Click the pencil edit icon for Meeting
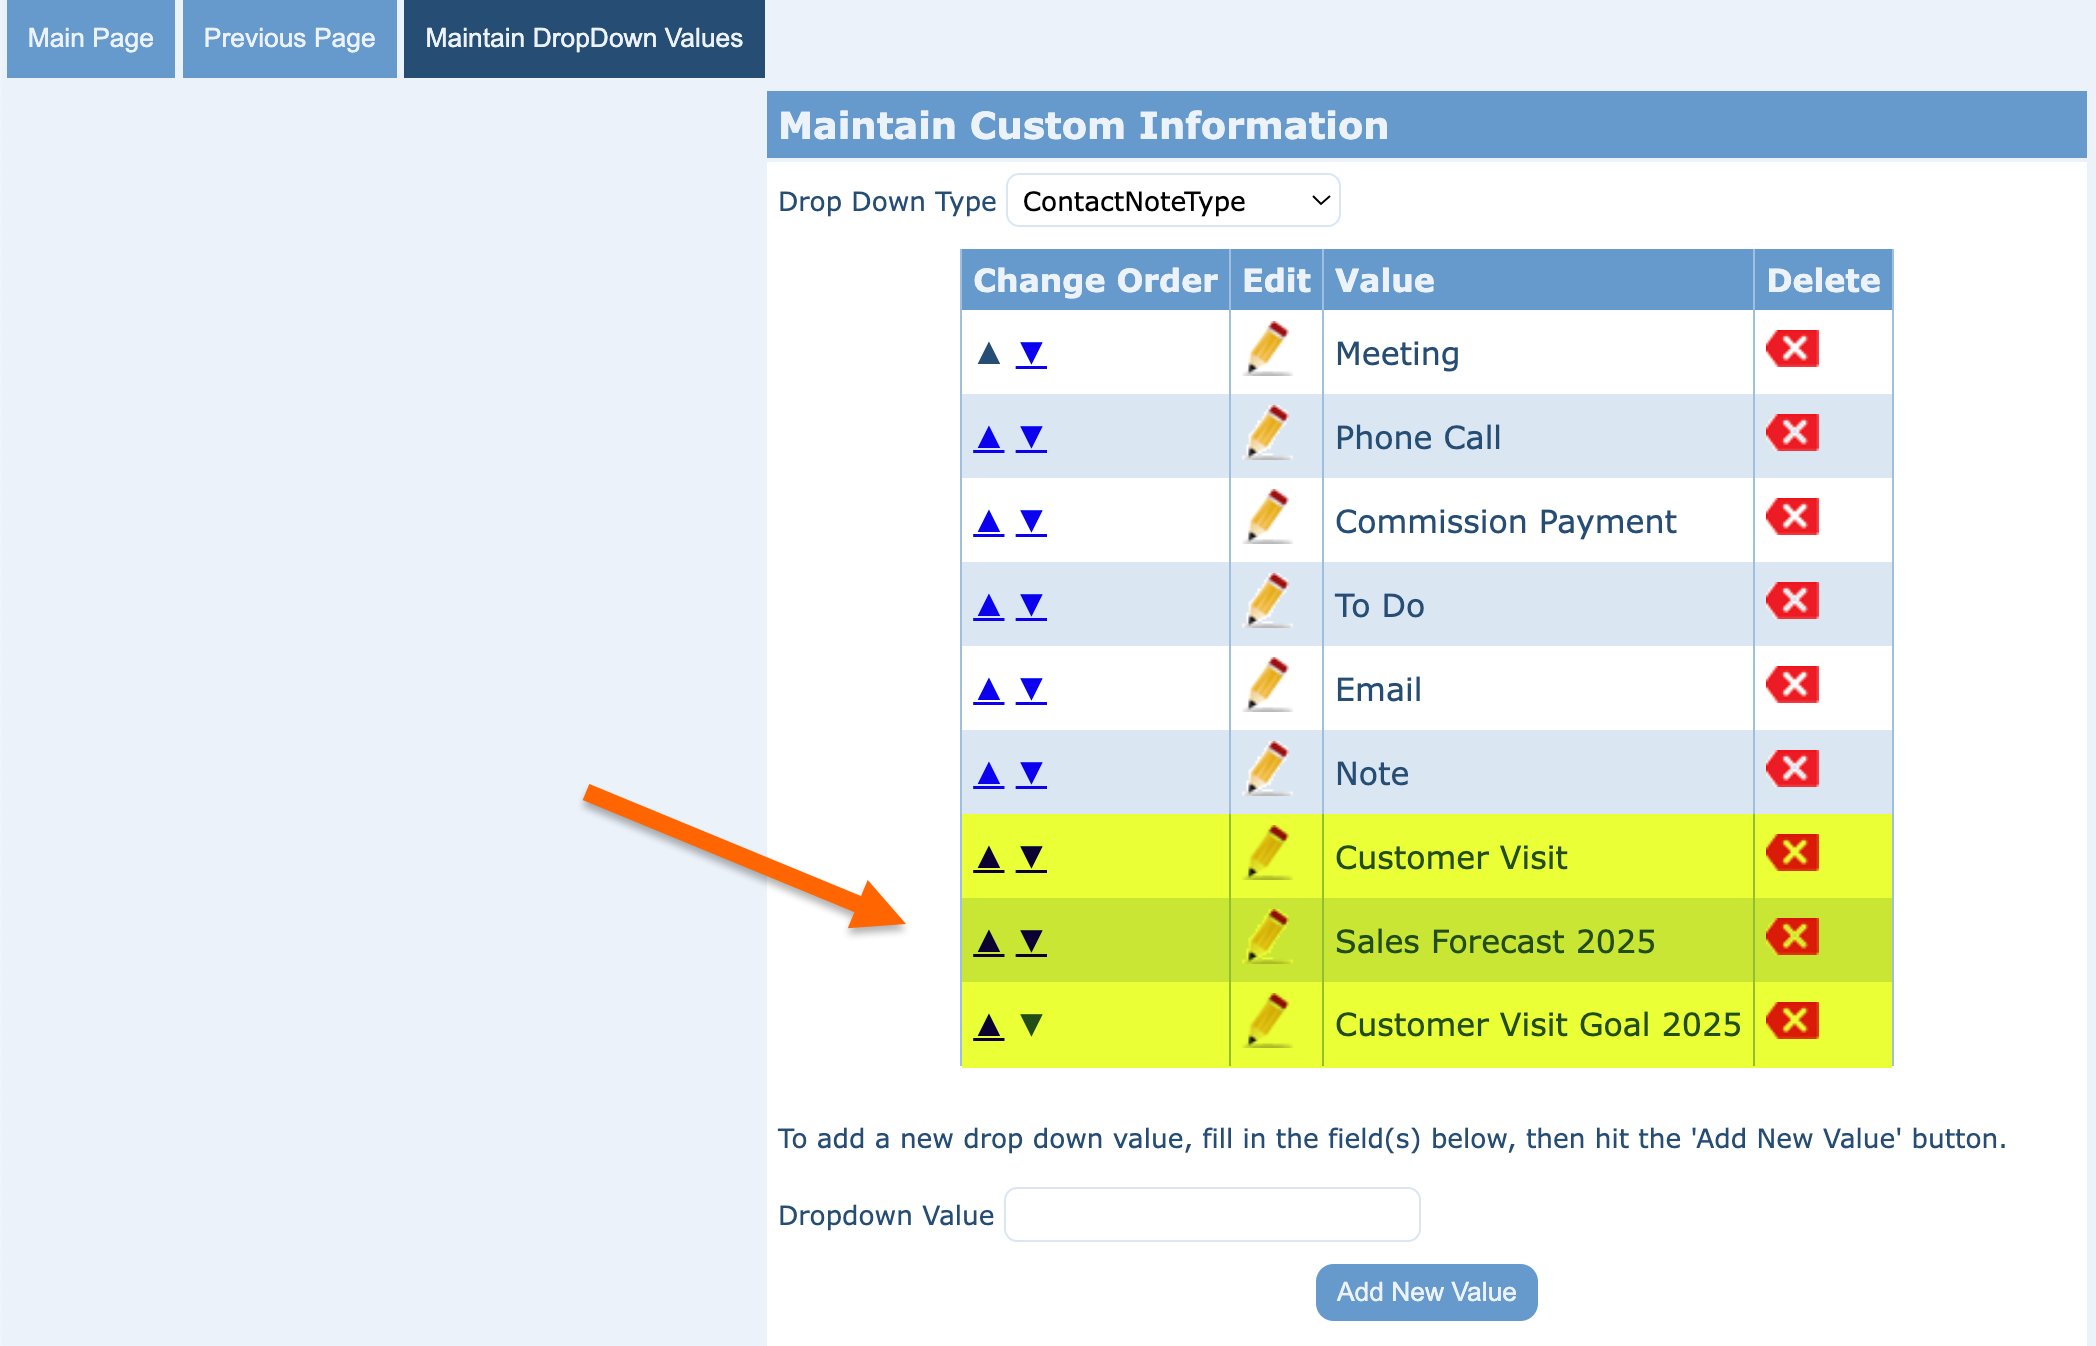Viewport: 2096px width, 1346px height. pos(1269,349)
